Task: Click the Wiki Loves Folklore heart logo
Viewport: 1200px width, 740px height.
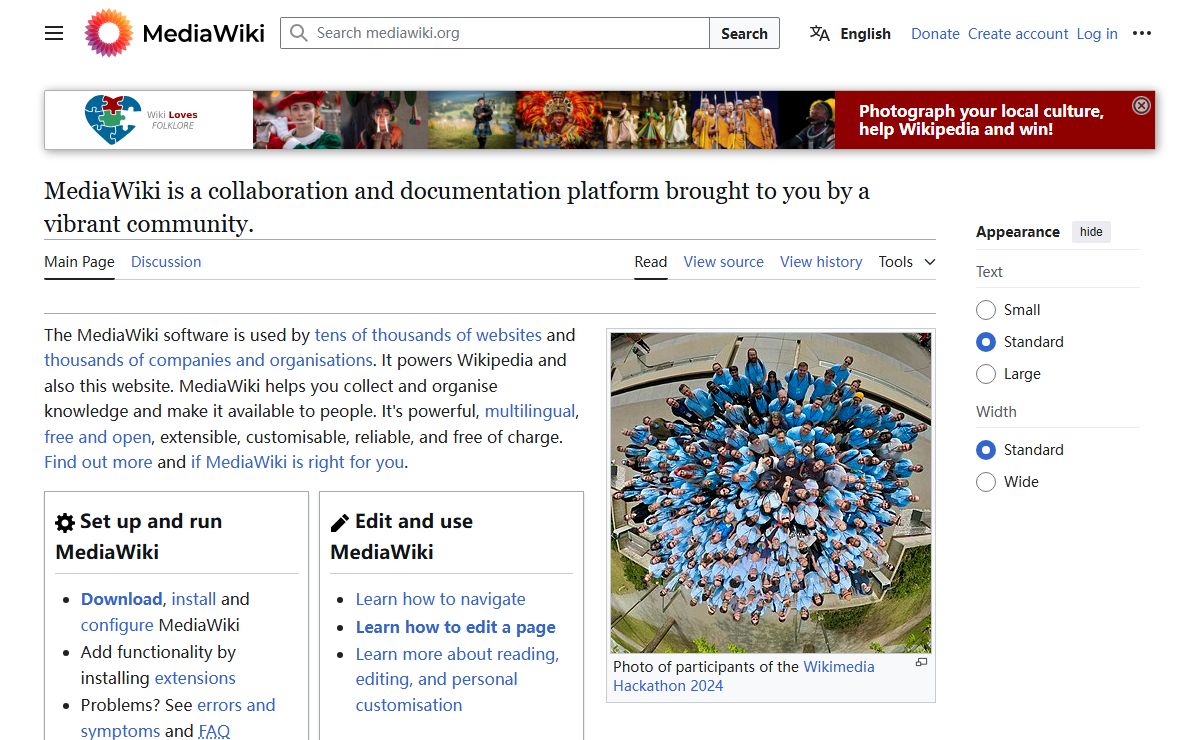Action: tap(113, 120)
